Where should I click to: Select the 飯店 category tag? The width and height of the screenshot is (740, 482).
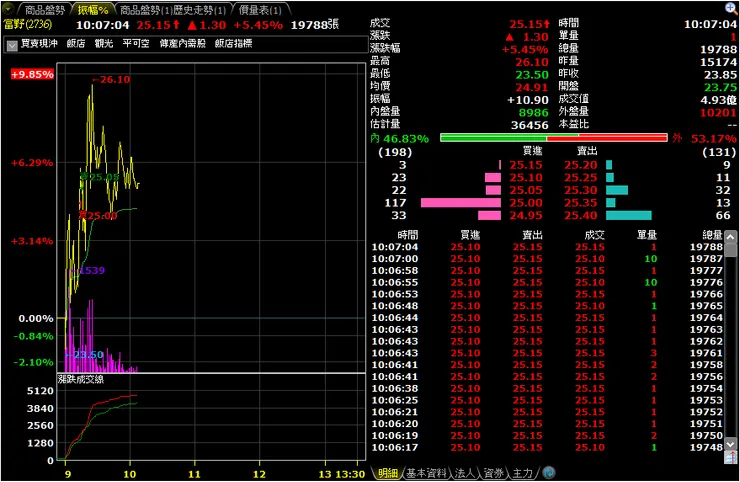coord(76,43)
